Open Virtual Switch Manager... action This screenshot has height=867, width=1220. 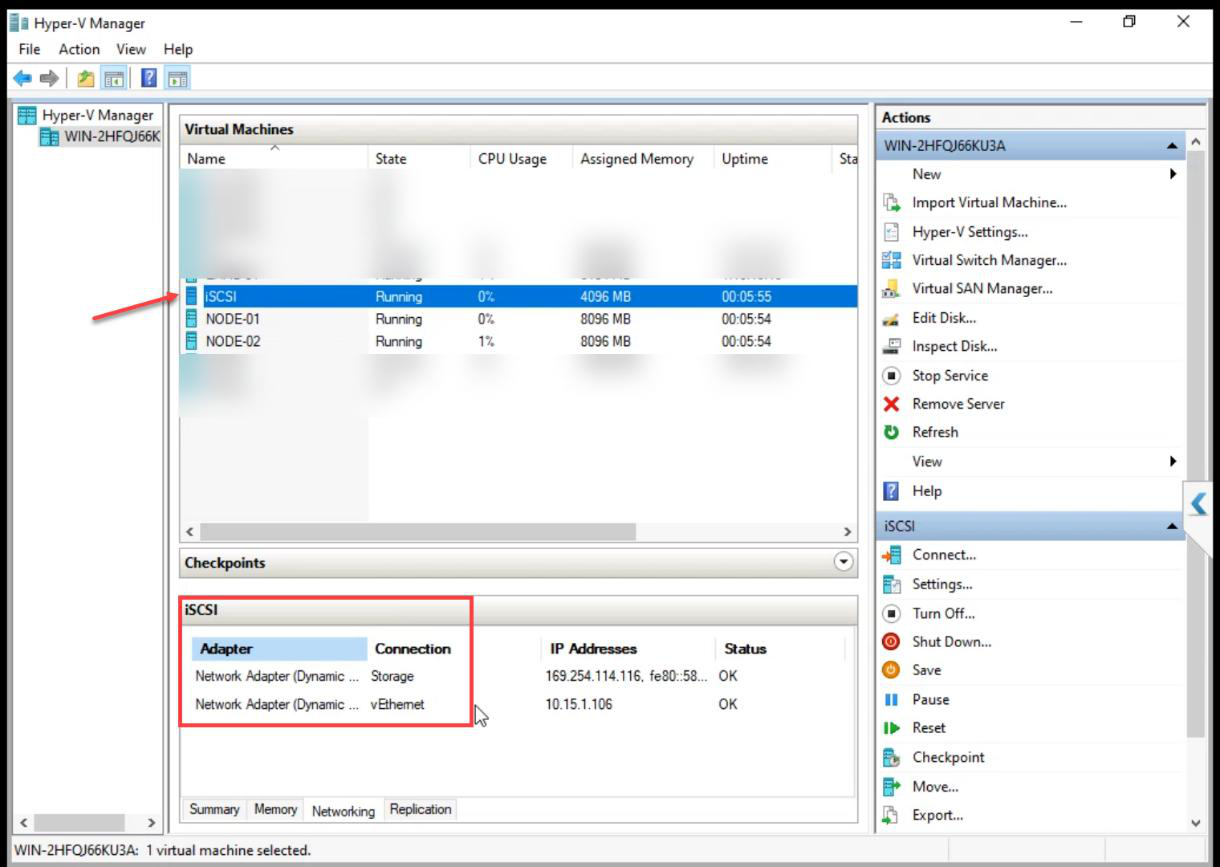989,260
